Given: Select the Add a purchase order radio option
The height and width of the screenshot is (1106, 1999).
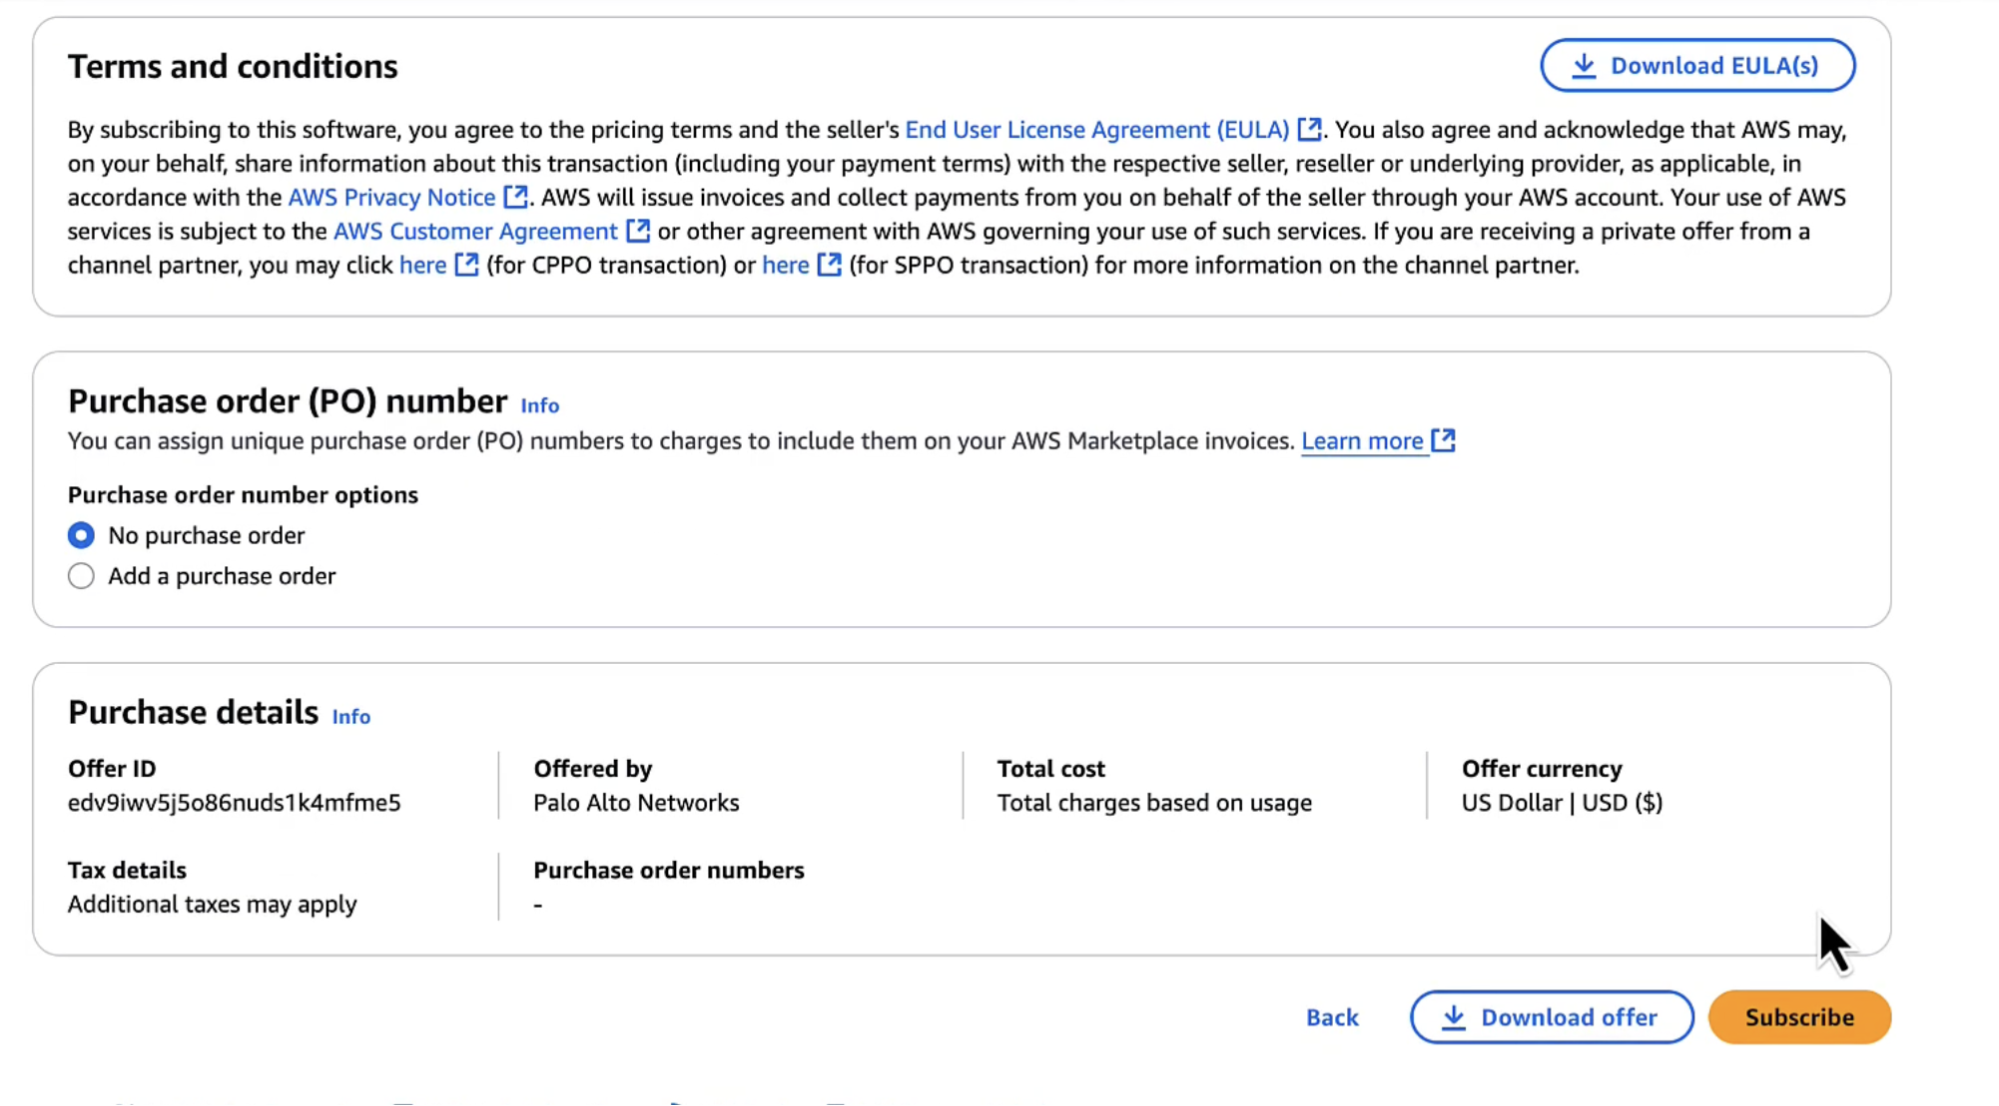Looking at the screenshot, I should tap(81, 576).
